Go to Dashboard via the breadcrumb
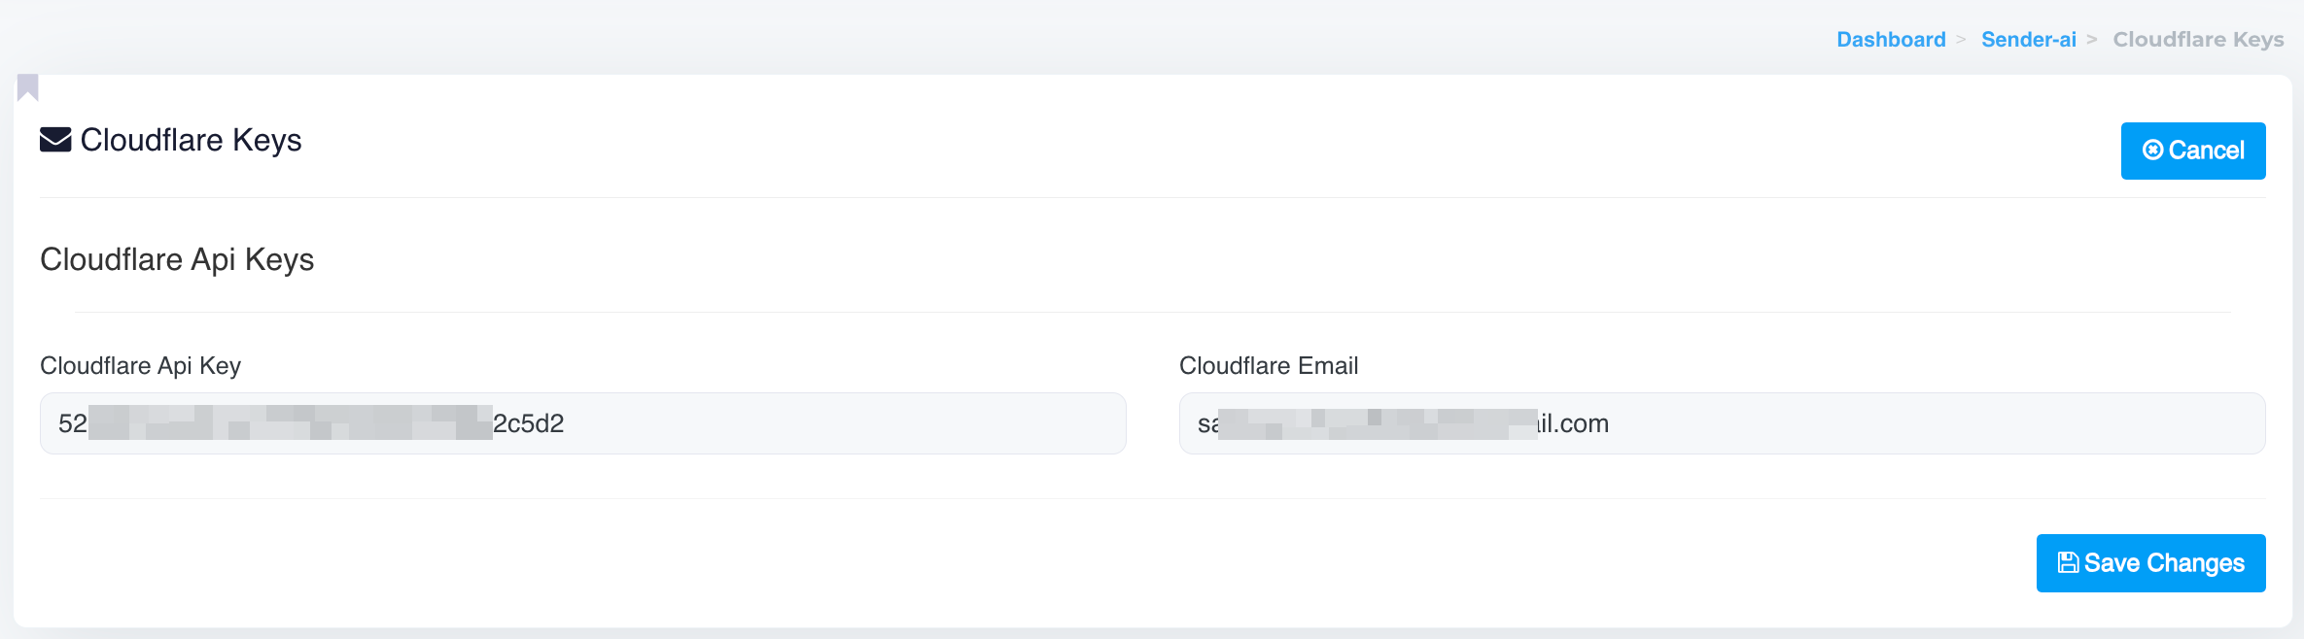This screenshot has height=639, width=2304. pyautogui.click(x=1890, y=40)
